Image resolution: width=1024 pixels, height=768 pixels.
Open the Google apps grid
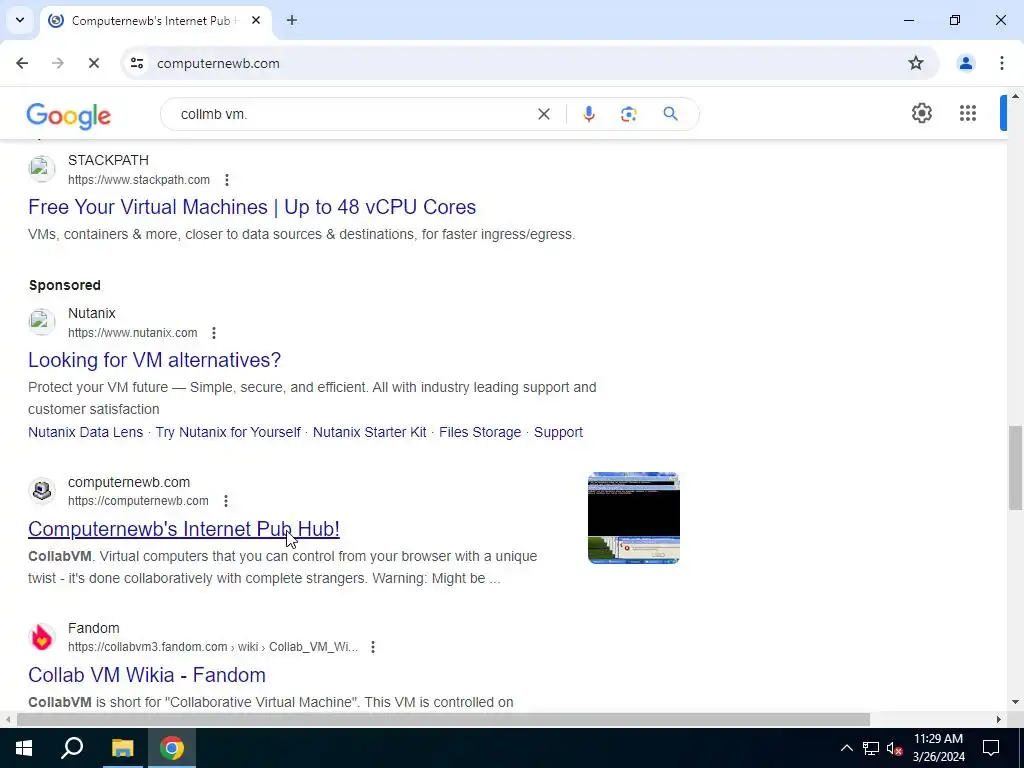[x=968, y=113]
